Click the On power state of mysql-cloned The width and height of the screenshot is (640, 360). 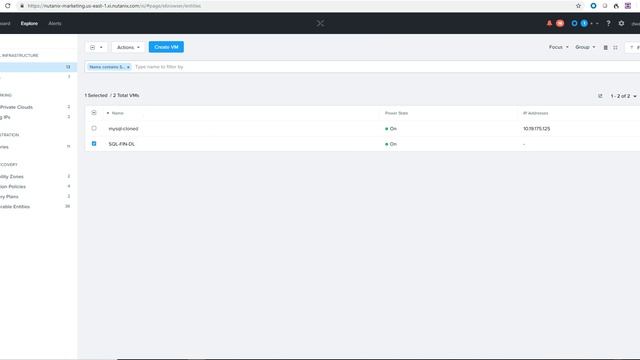391,129
